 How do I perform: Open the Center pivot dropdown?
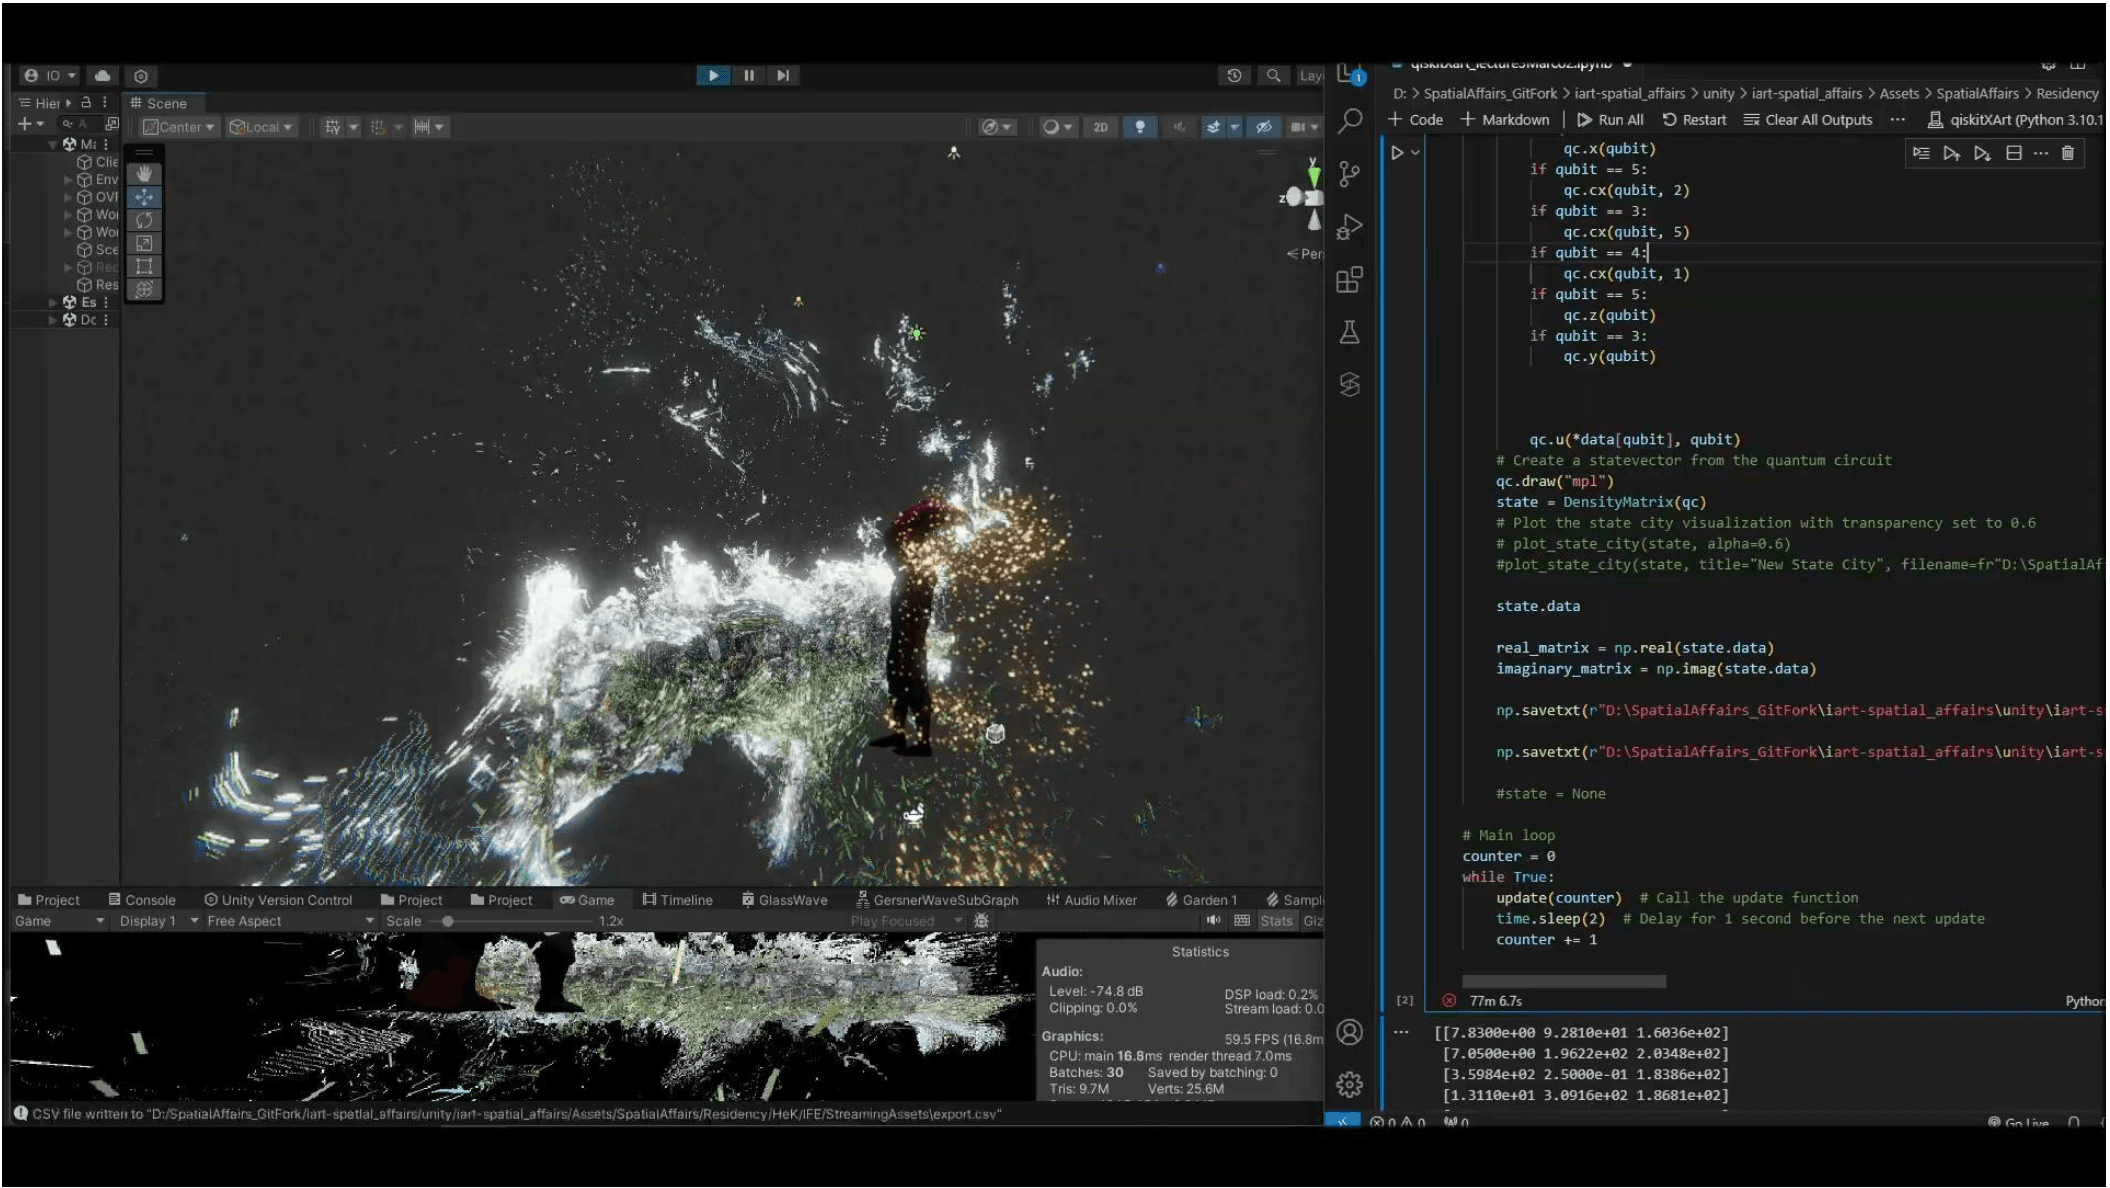[x=179, y=127]
